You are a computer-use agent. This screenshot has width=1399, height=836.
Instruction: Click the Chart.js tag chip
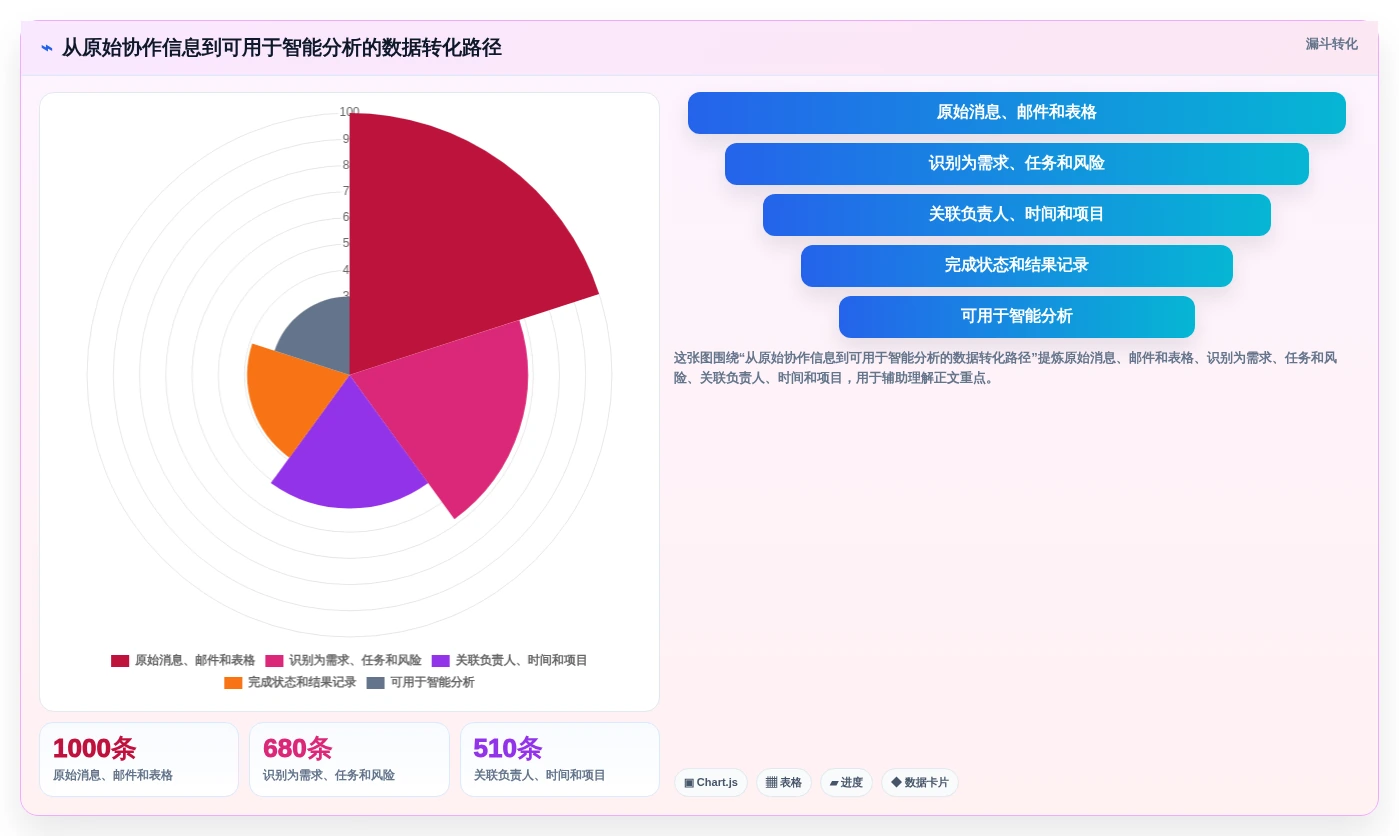(711, 783)
